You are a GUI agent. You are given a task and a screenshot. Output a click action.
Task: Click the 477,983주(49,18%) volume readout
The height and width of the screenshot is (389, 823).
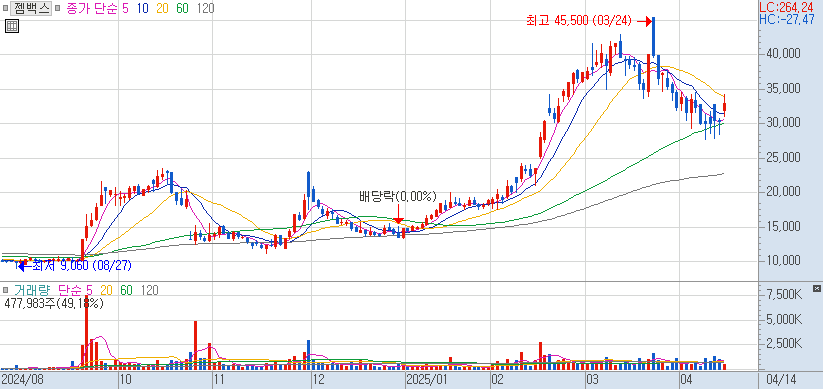[x=54, y=303]
